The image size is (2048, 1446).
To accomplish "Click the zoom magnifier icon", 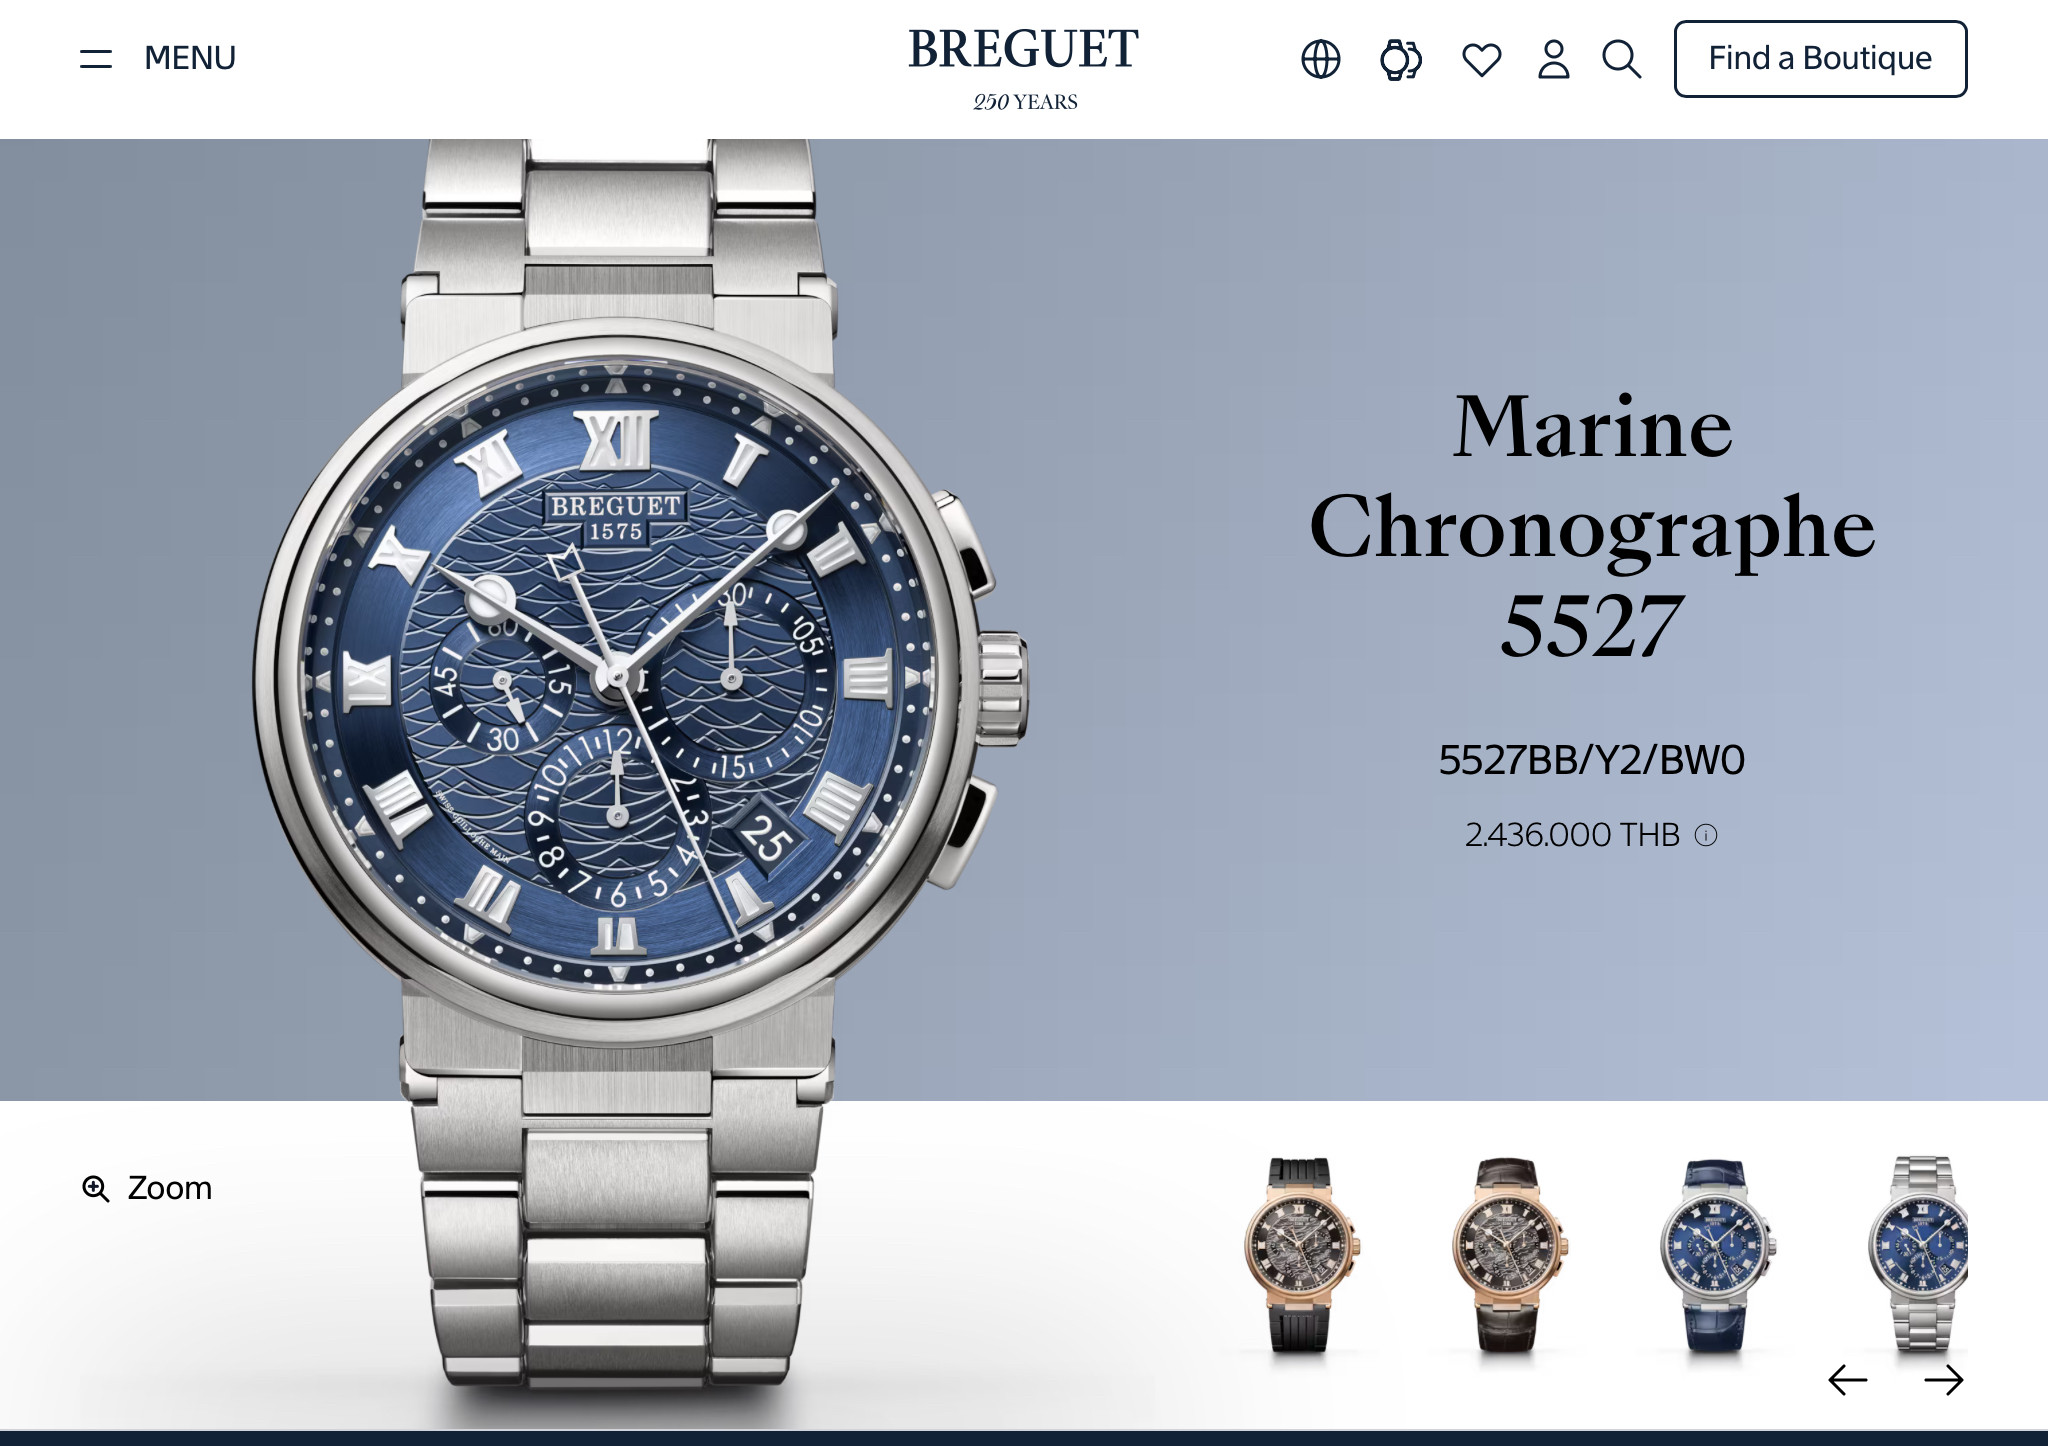I will click(96, 1188).
